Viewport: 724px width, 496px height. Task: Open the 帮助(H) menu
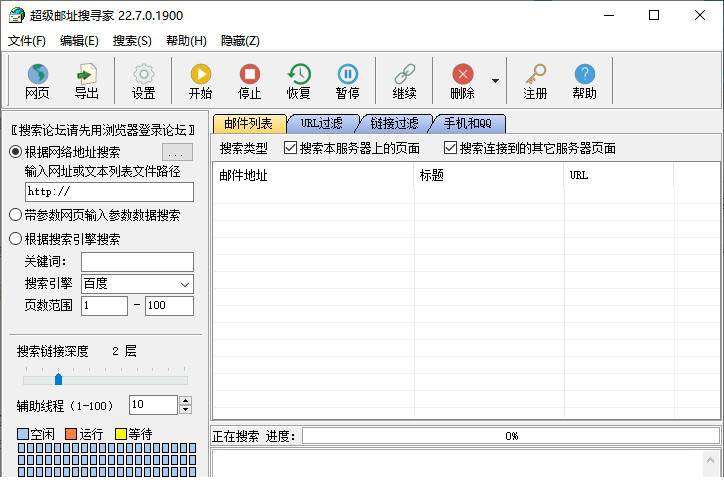pos(186,41)
